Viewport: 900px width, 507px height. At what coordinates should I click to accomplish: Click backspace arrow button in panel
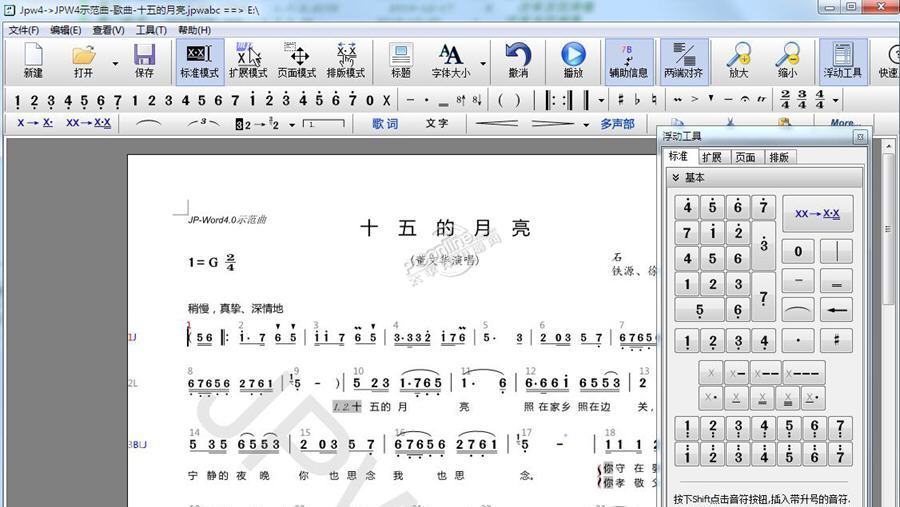(836, 310)
